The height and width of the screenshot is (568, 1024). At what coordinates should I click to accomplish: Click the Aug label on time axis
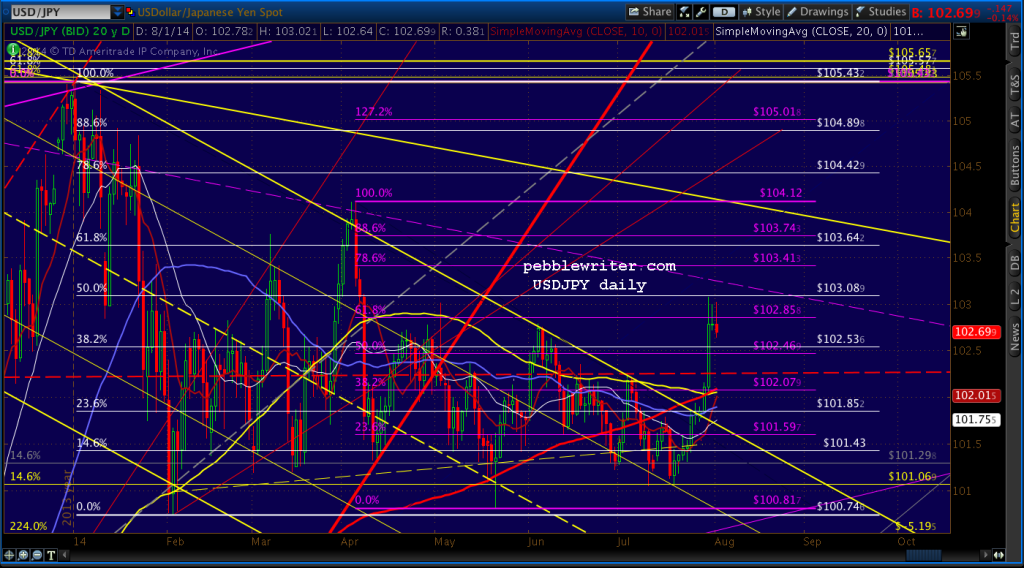click(x=724, y=542)
